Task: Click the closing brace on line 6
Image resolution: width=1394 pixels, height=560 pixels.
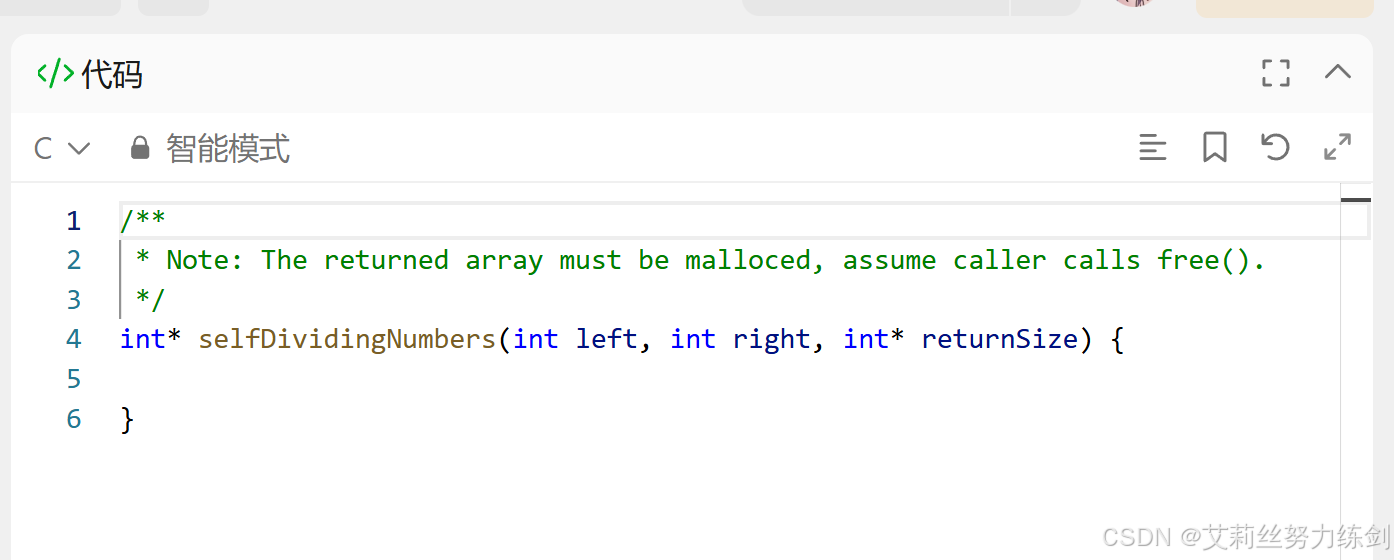Action: (127, 419)
